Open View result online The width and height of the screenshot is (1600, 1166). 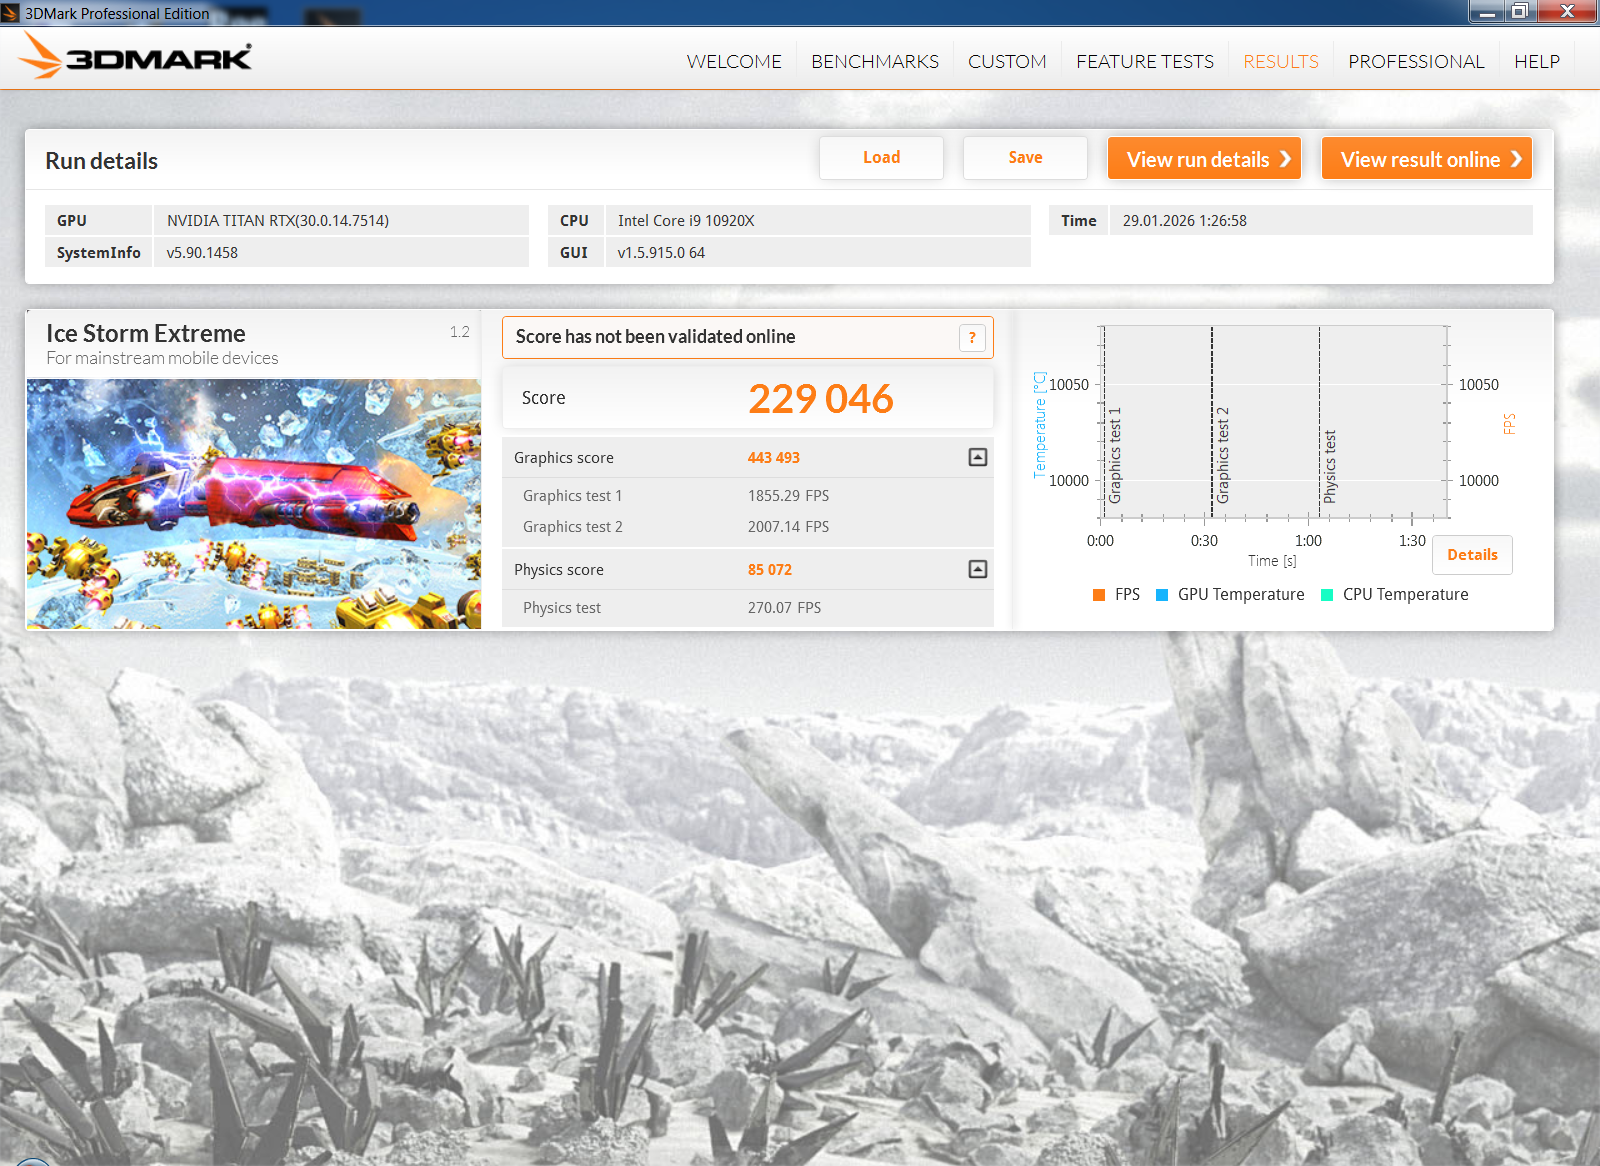pyautogui.click(x=1427, y=159)
